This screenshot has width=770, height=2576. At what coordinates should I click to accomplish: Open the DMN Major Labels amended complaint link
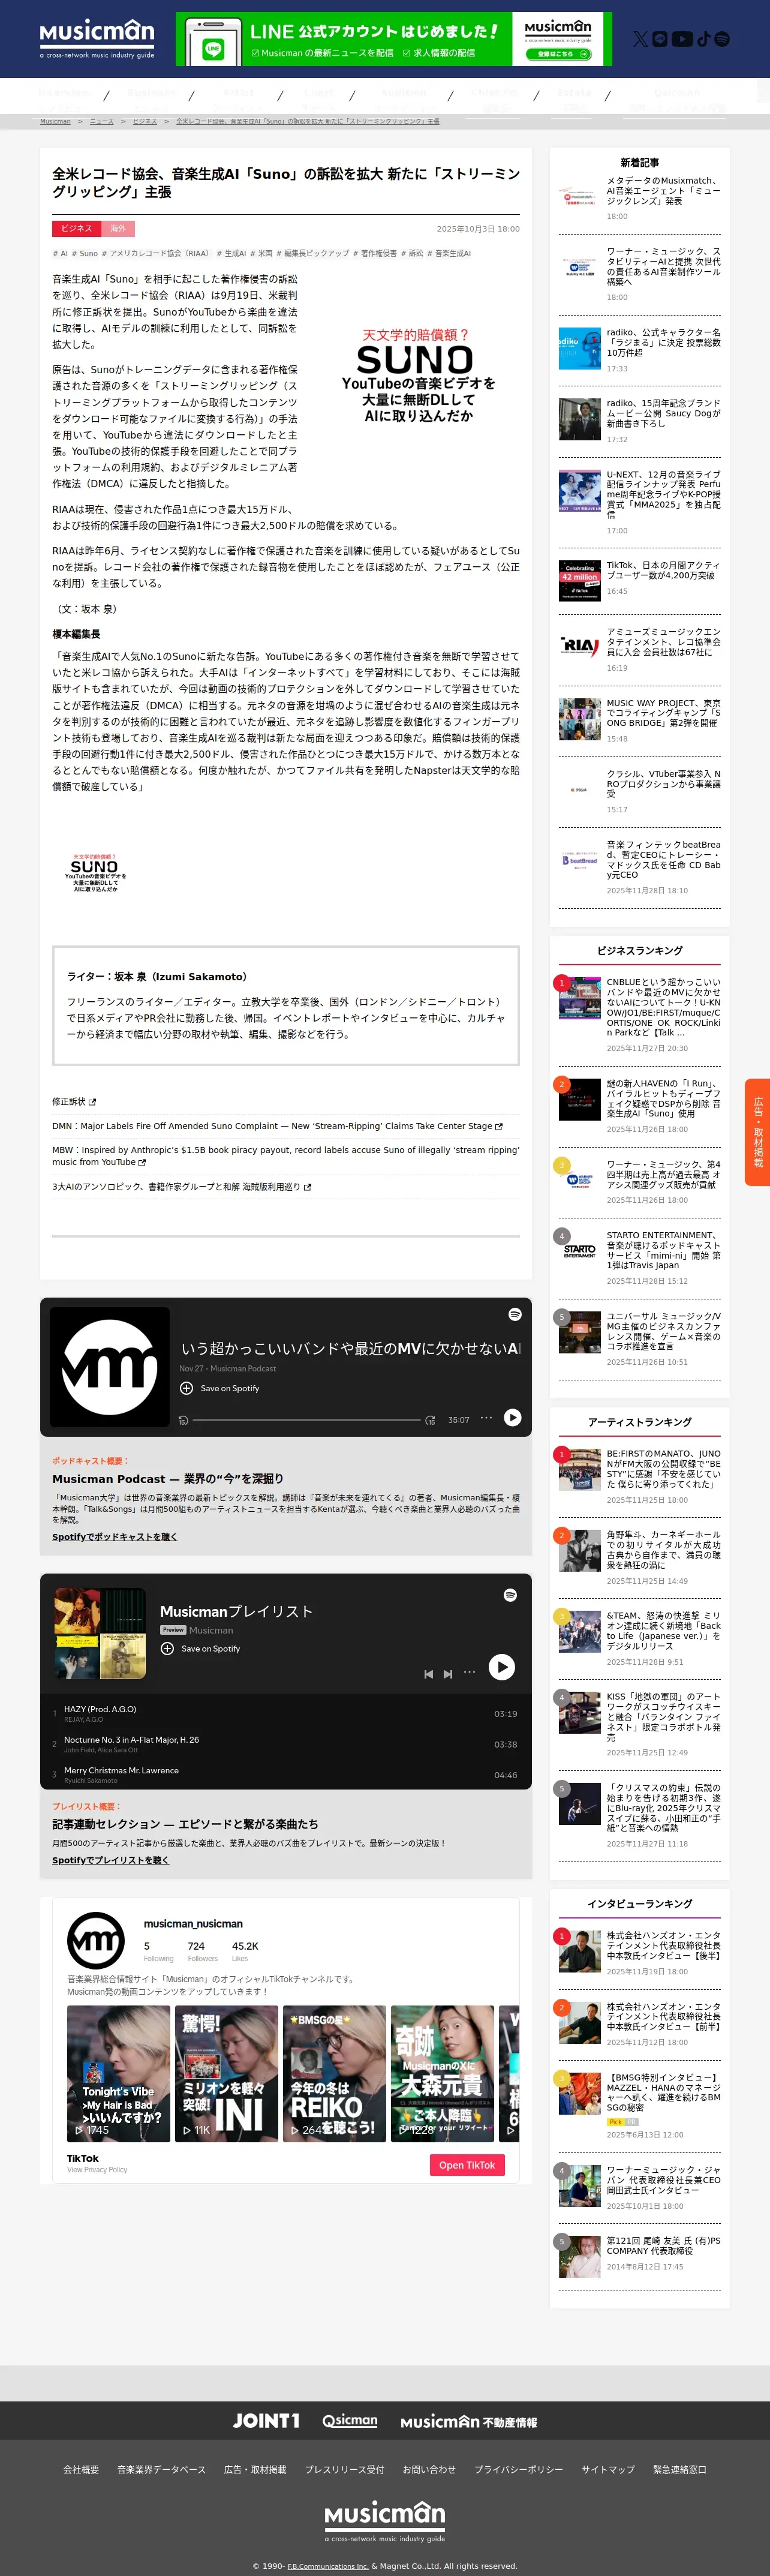click(277, 1126)
